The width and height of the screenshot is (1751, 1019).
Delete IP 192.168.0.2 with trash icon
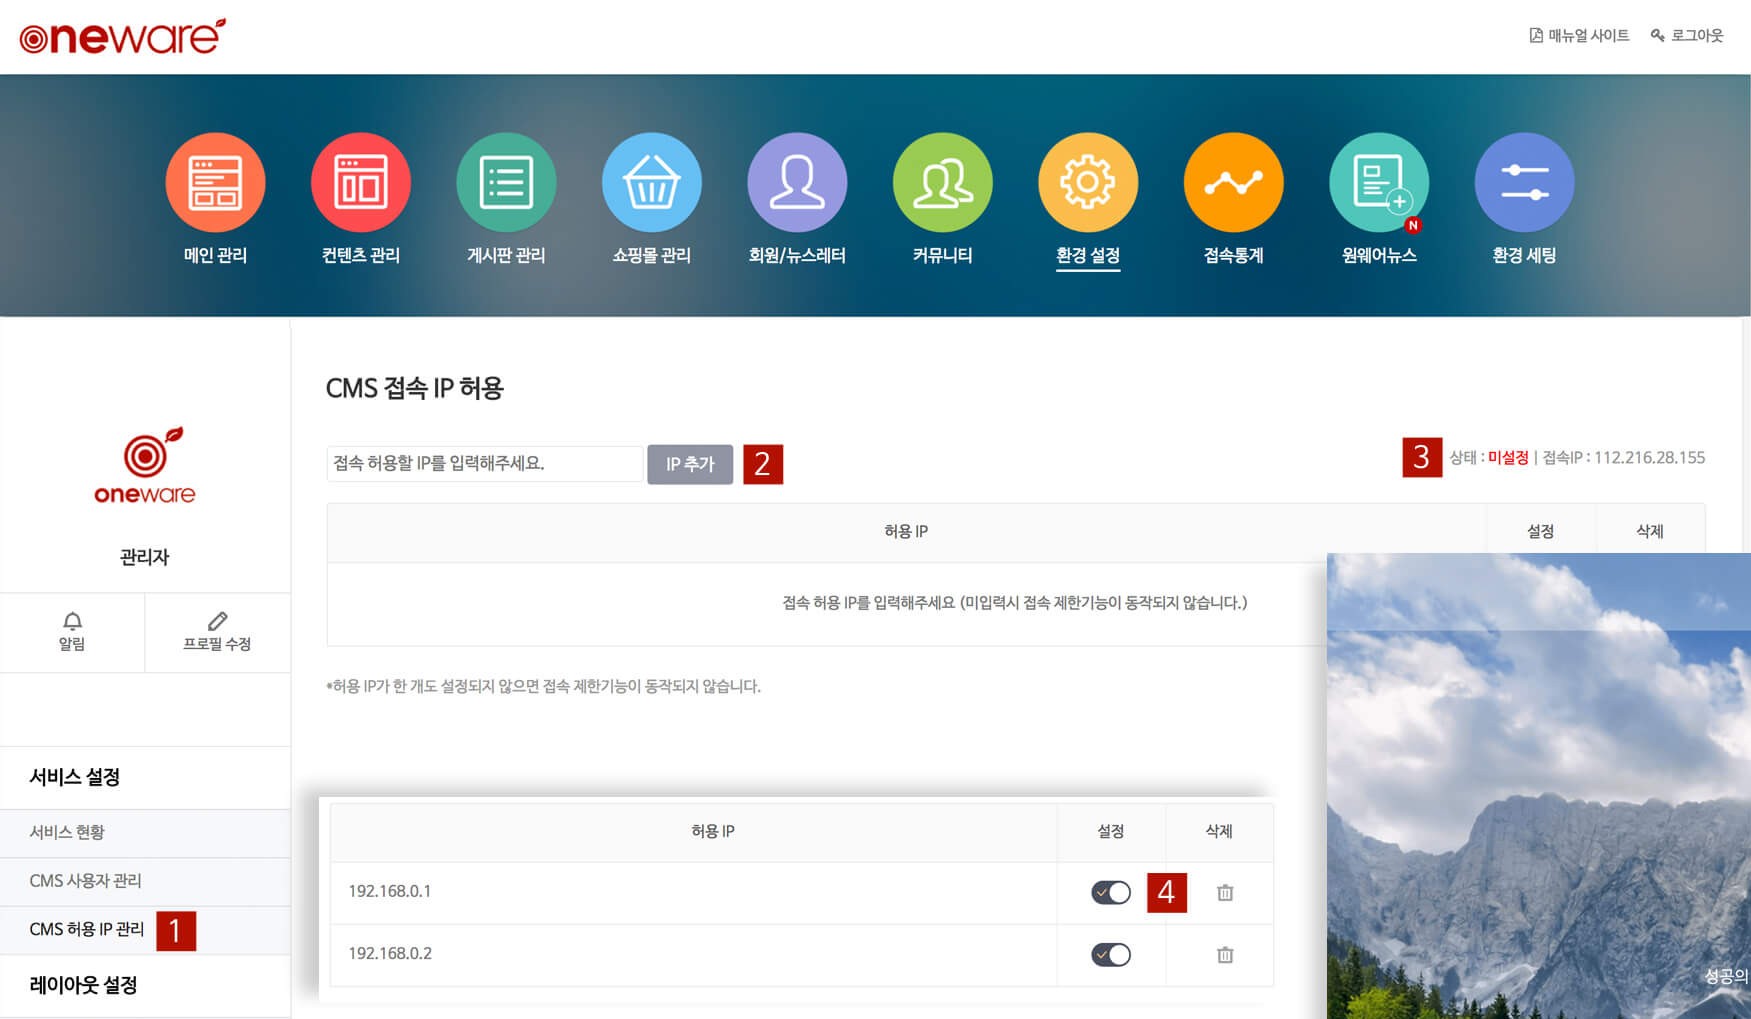(1225, 954)
